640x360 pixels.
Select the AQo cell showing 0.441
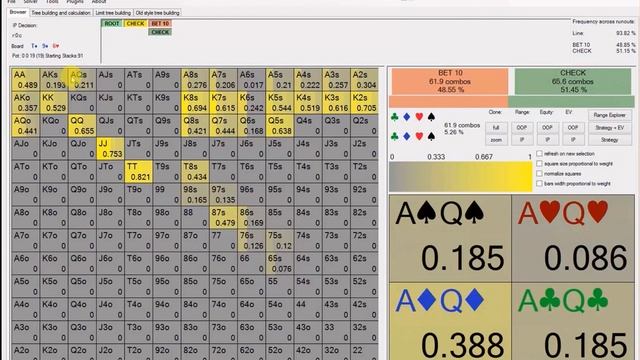click(25, 125)
